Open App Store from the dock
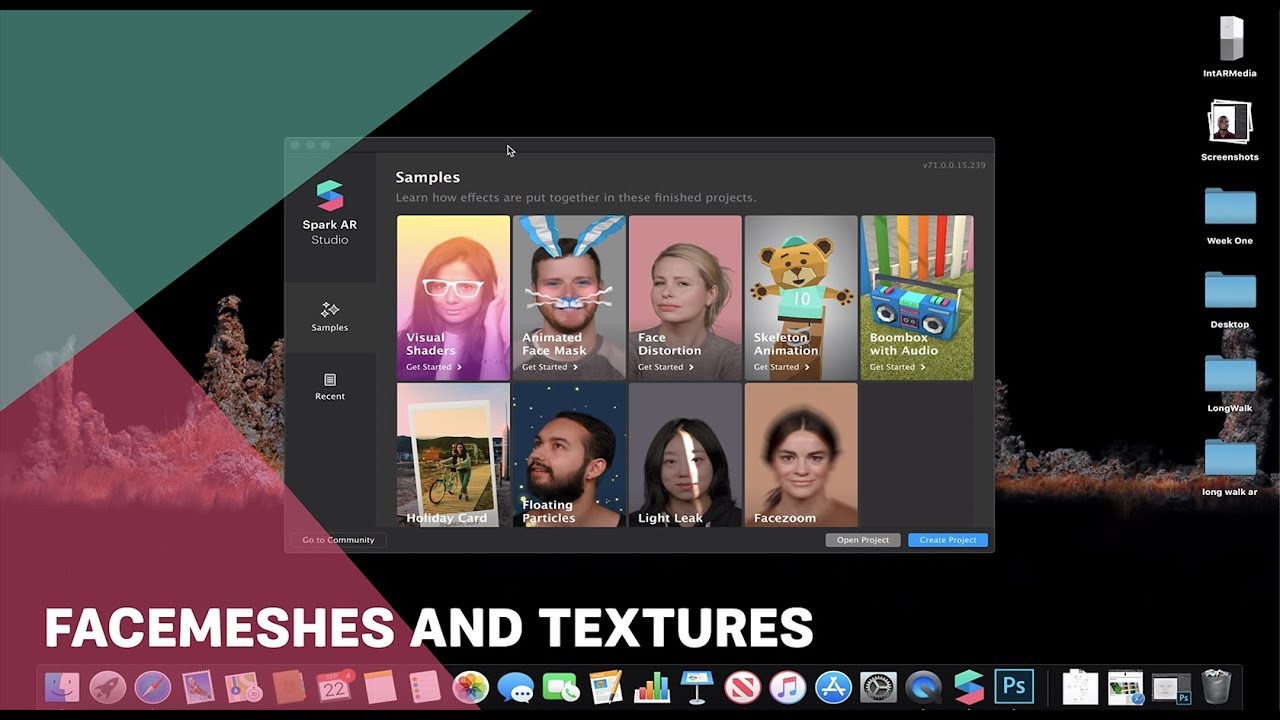Screen dimensions: 1280x720 point(833,687)
